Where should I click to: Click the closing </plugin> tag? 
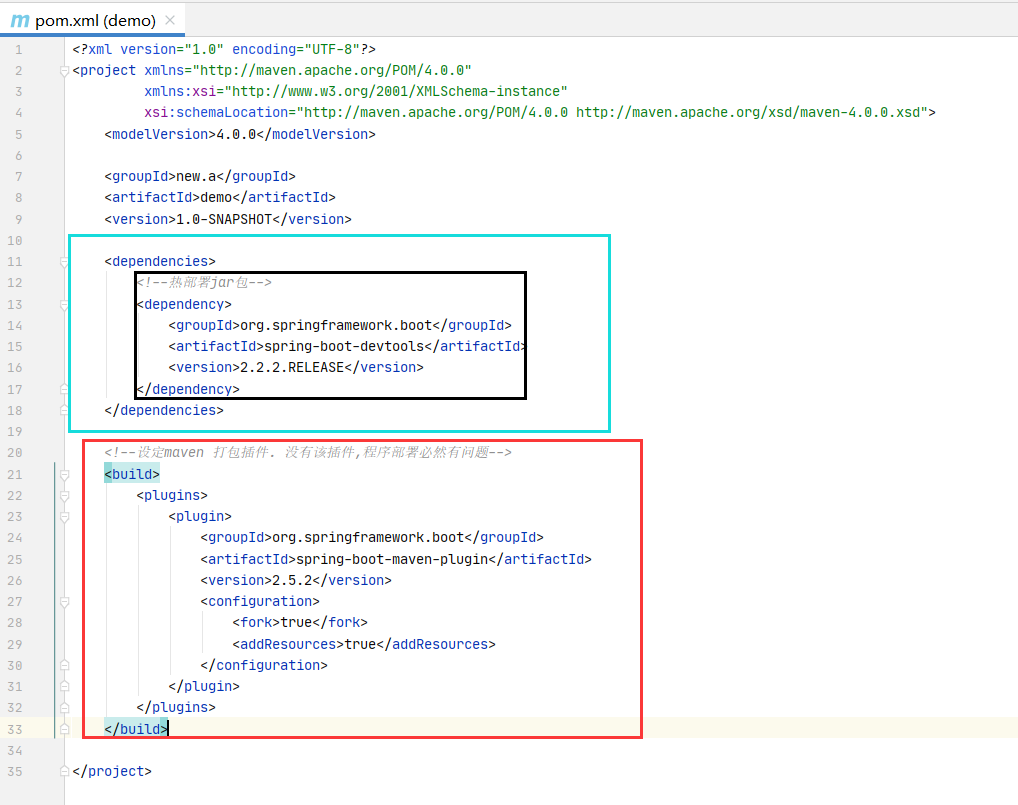click(204, 686)
